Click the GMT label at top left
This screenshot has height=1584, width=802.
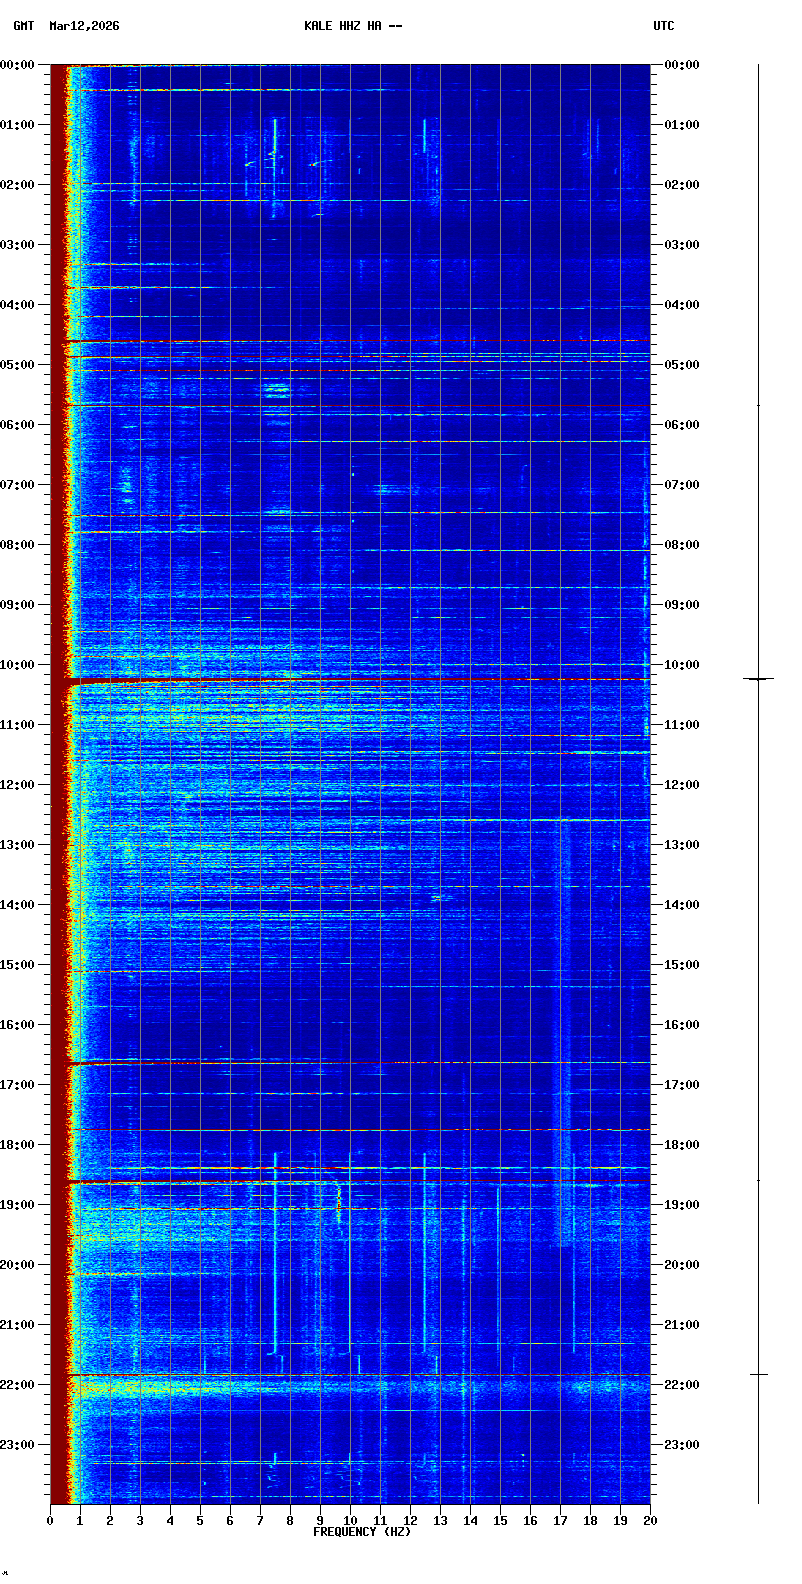pyautogui.click(x=23, y=26)
